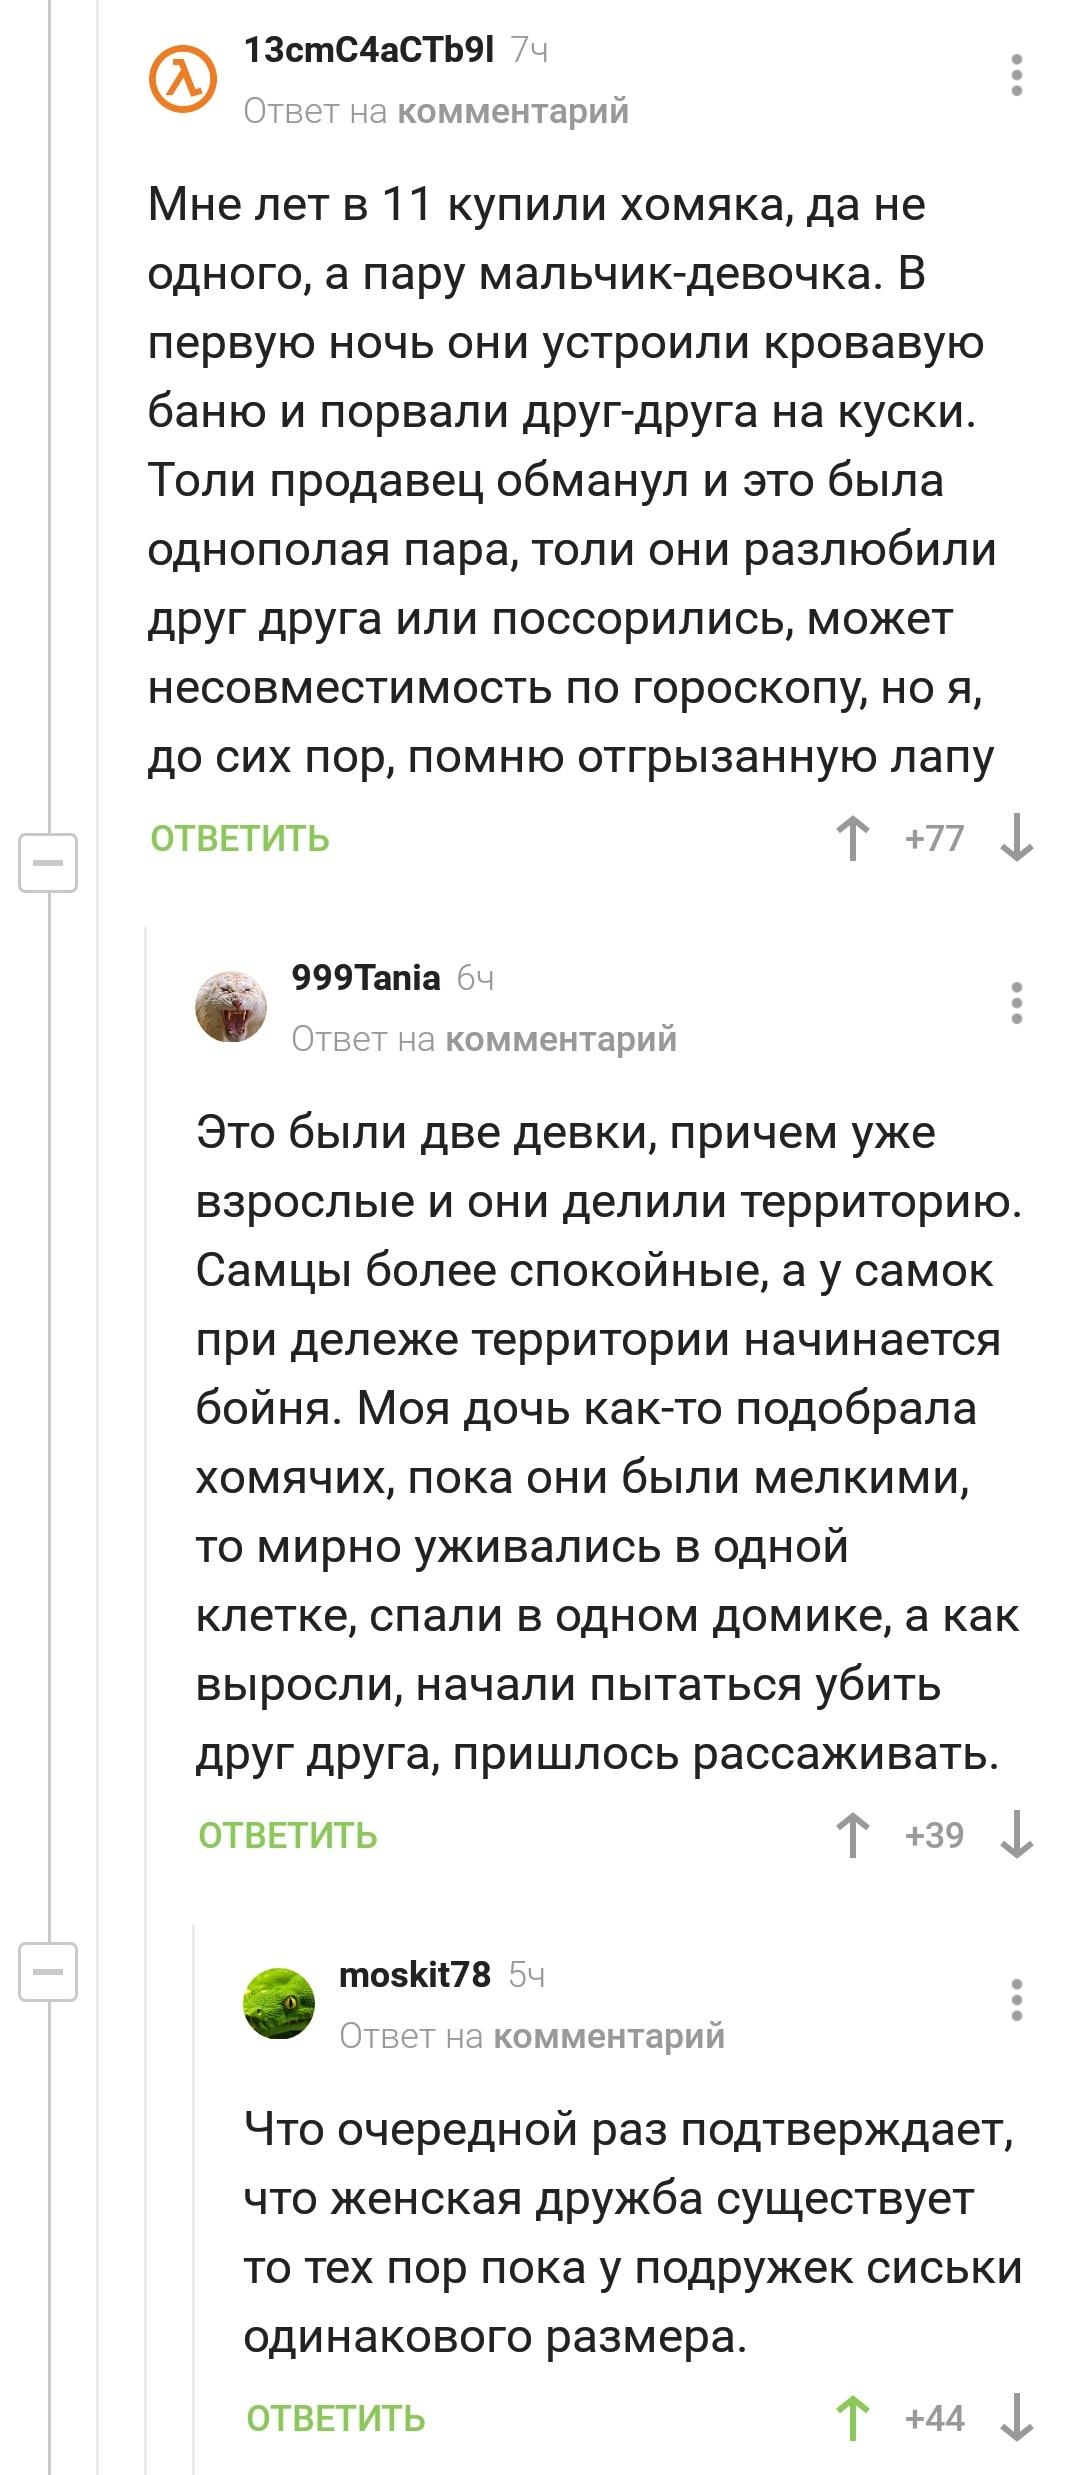Click the Half-Life lambda avatar of 13cmC4aCTb9l
The width and height of the screenshot is (1080, 2475).
point(183,78)
